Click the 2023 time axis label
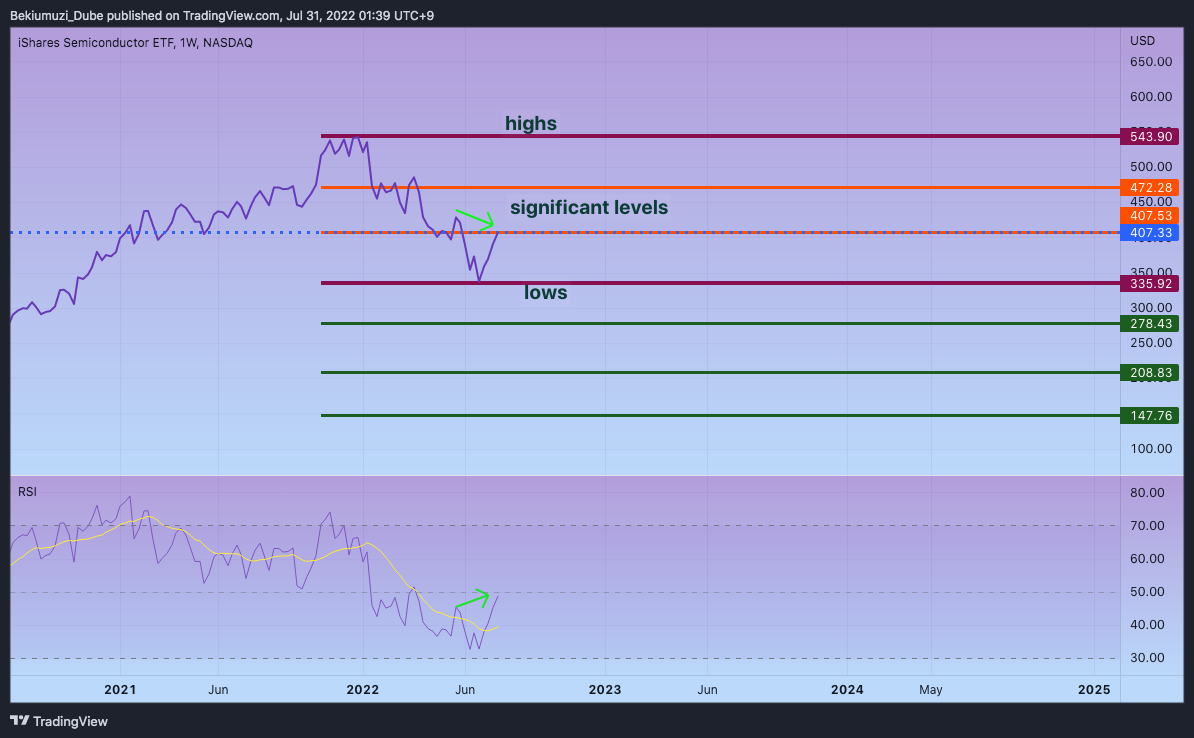Viewport: 1194px width, 738px height. [x=605, y=689]
